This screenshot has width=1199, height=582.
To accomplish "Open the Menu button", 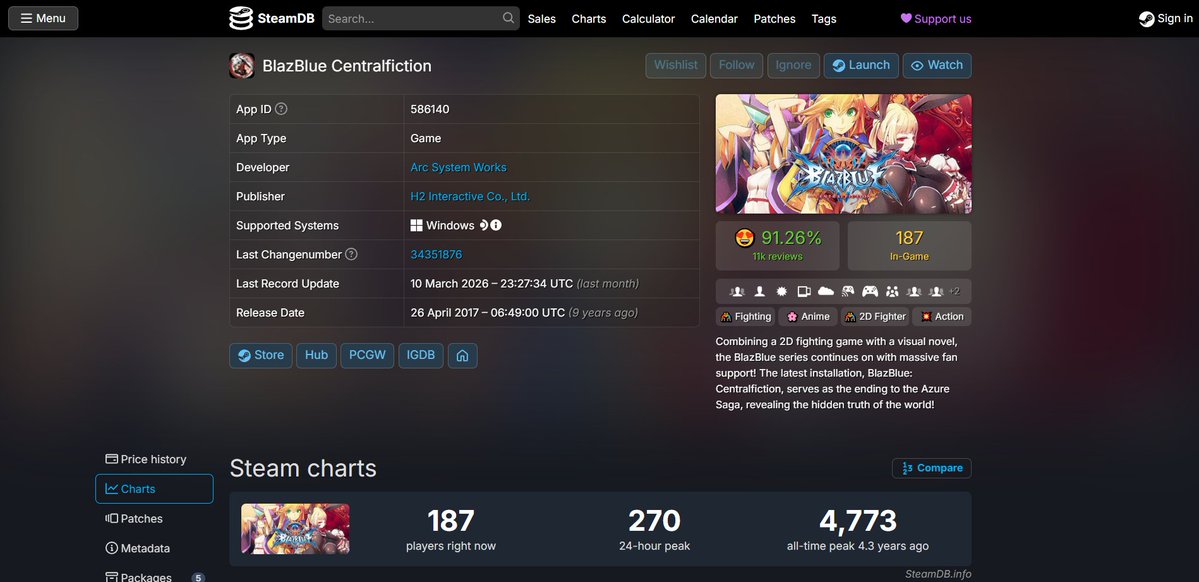I will [43, 18].
